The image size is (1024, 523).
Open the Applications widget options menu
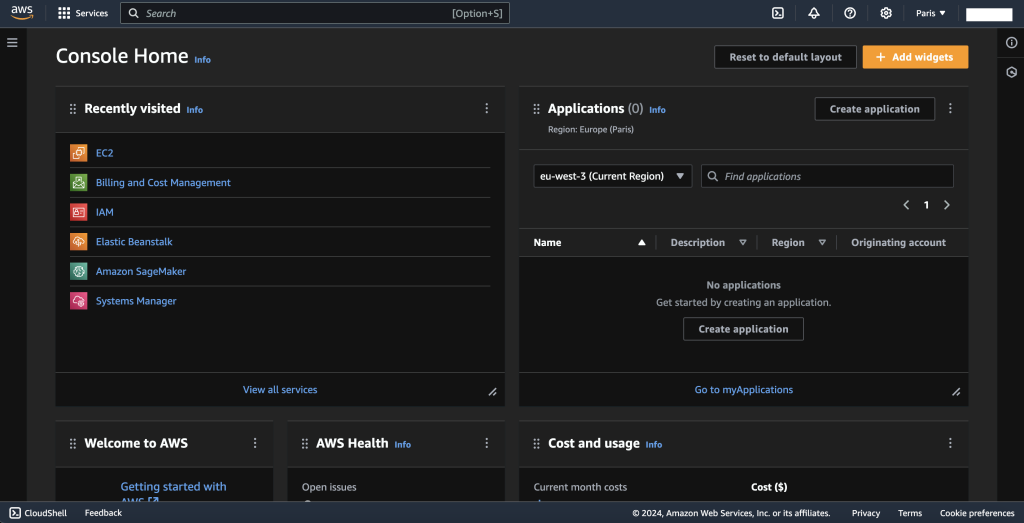click(x=950, y=108)
